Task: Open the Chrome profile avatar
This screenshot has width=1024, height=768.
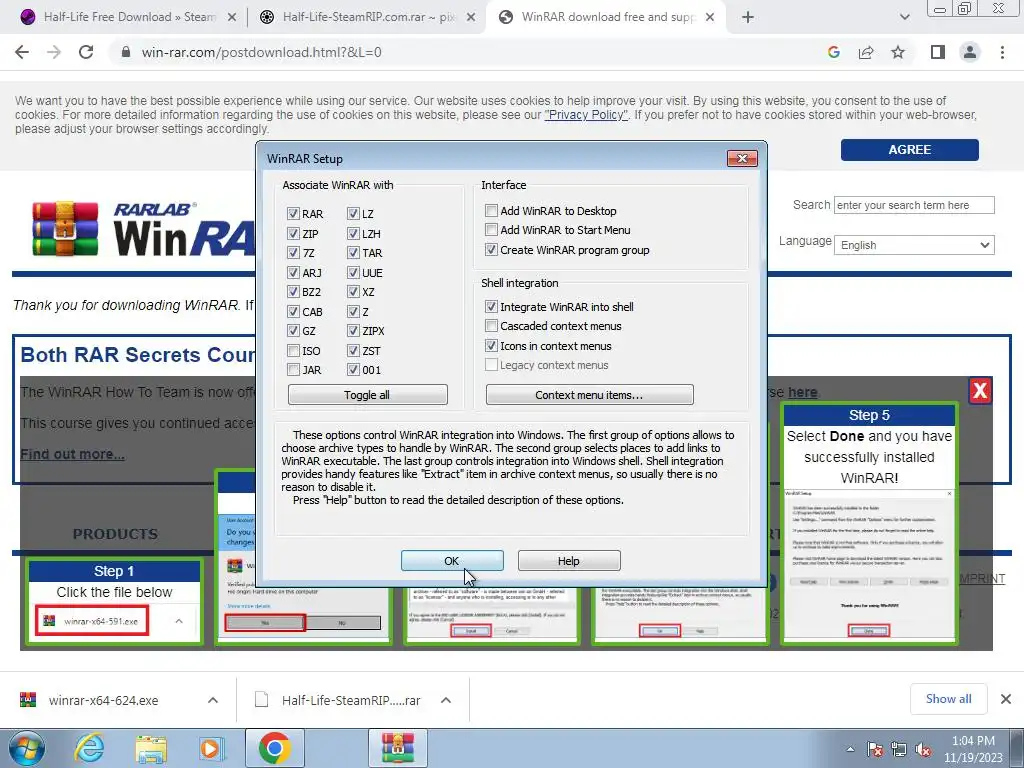Action: click(970, 52)
